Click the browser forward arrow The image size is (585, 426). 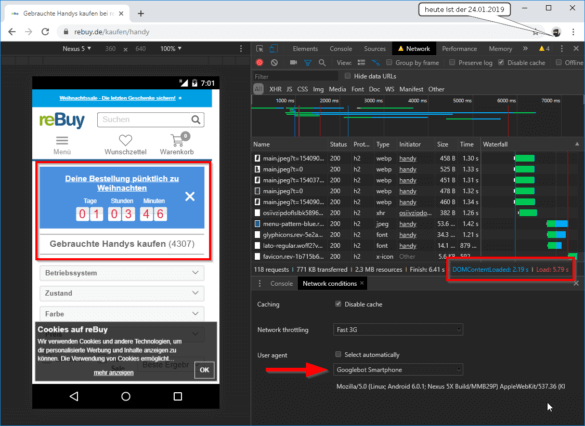[x=29, y=32]
